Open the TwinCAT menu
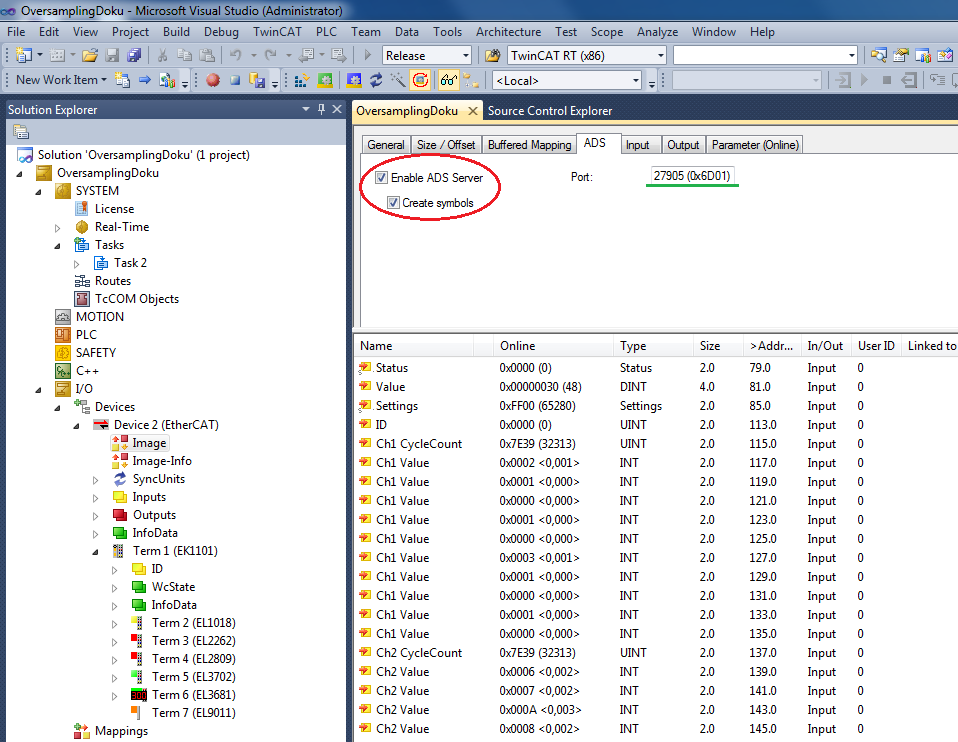The image size is (958, 742). point(279,32)
